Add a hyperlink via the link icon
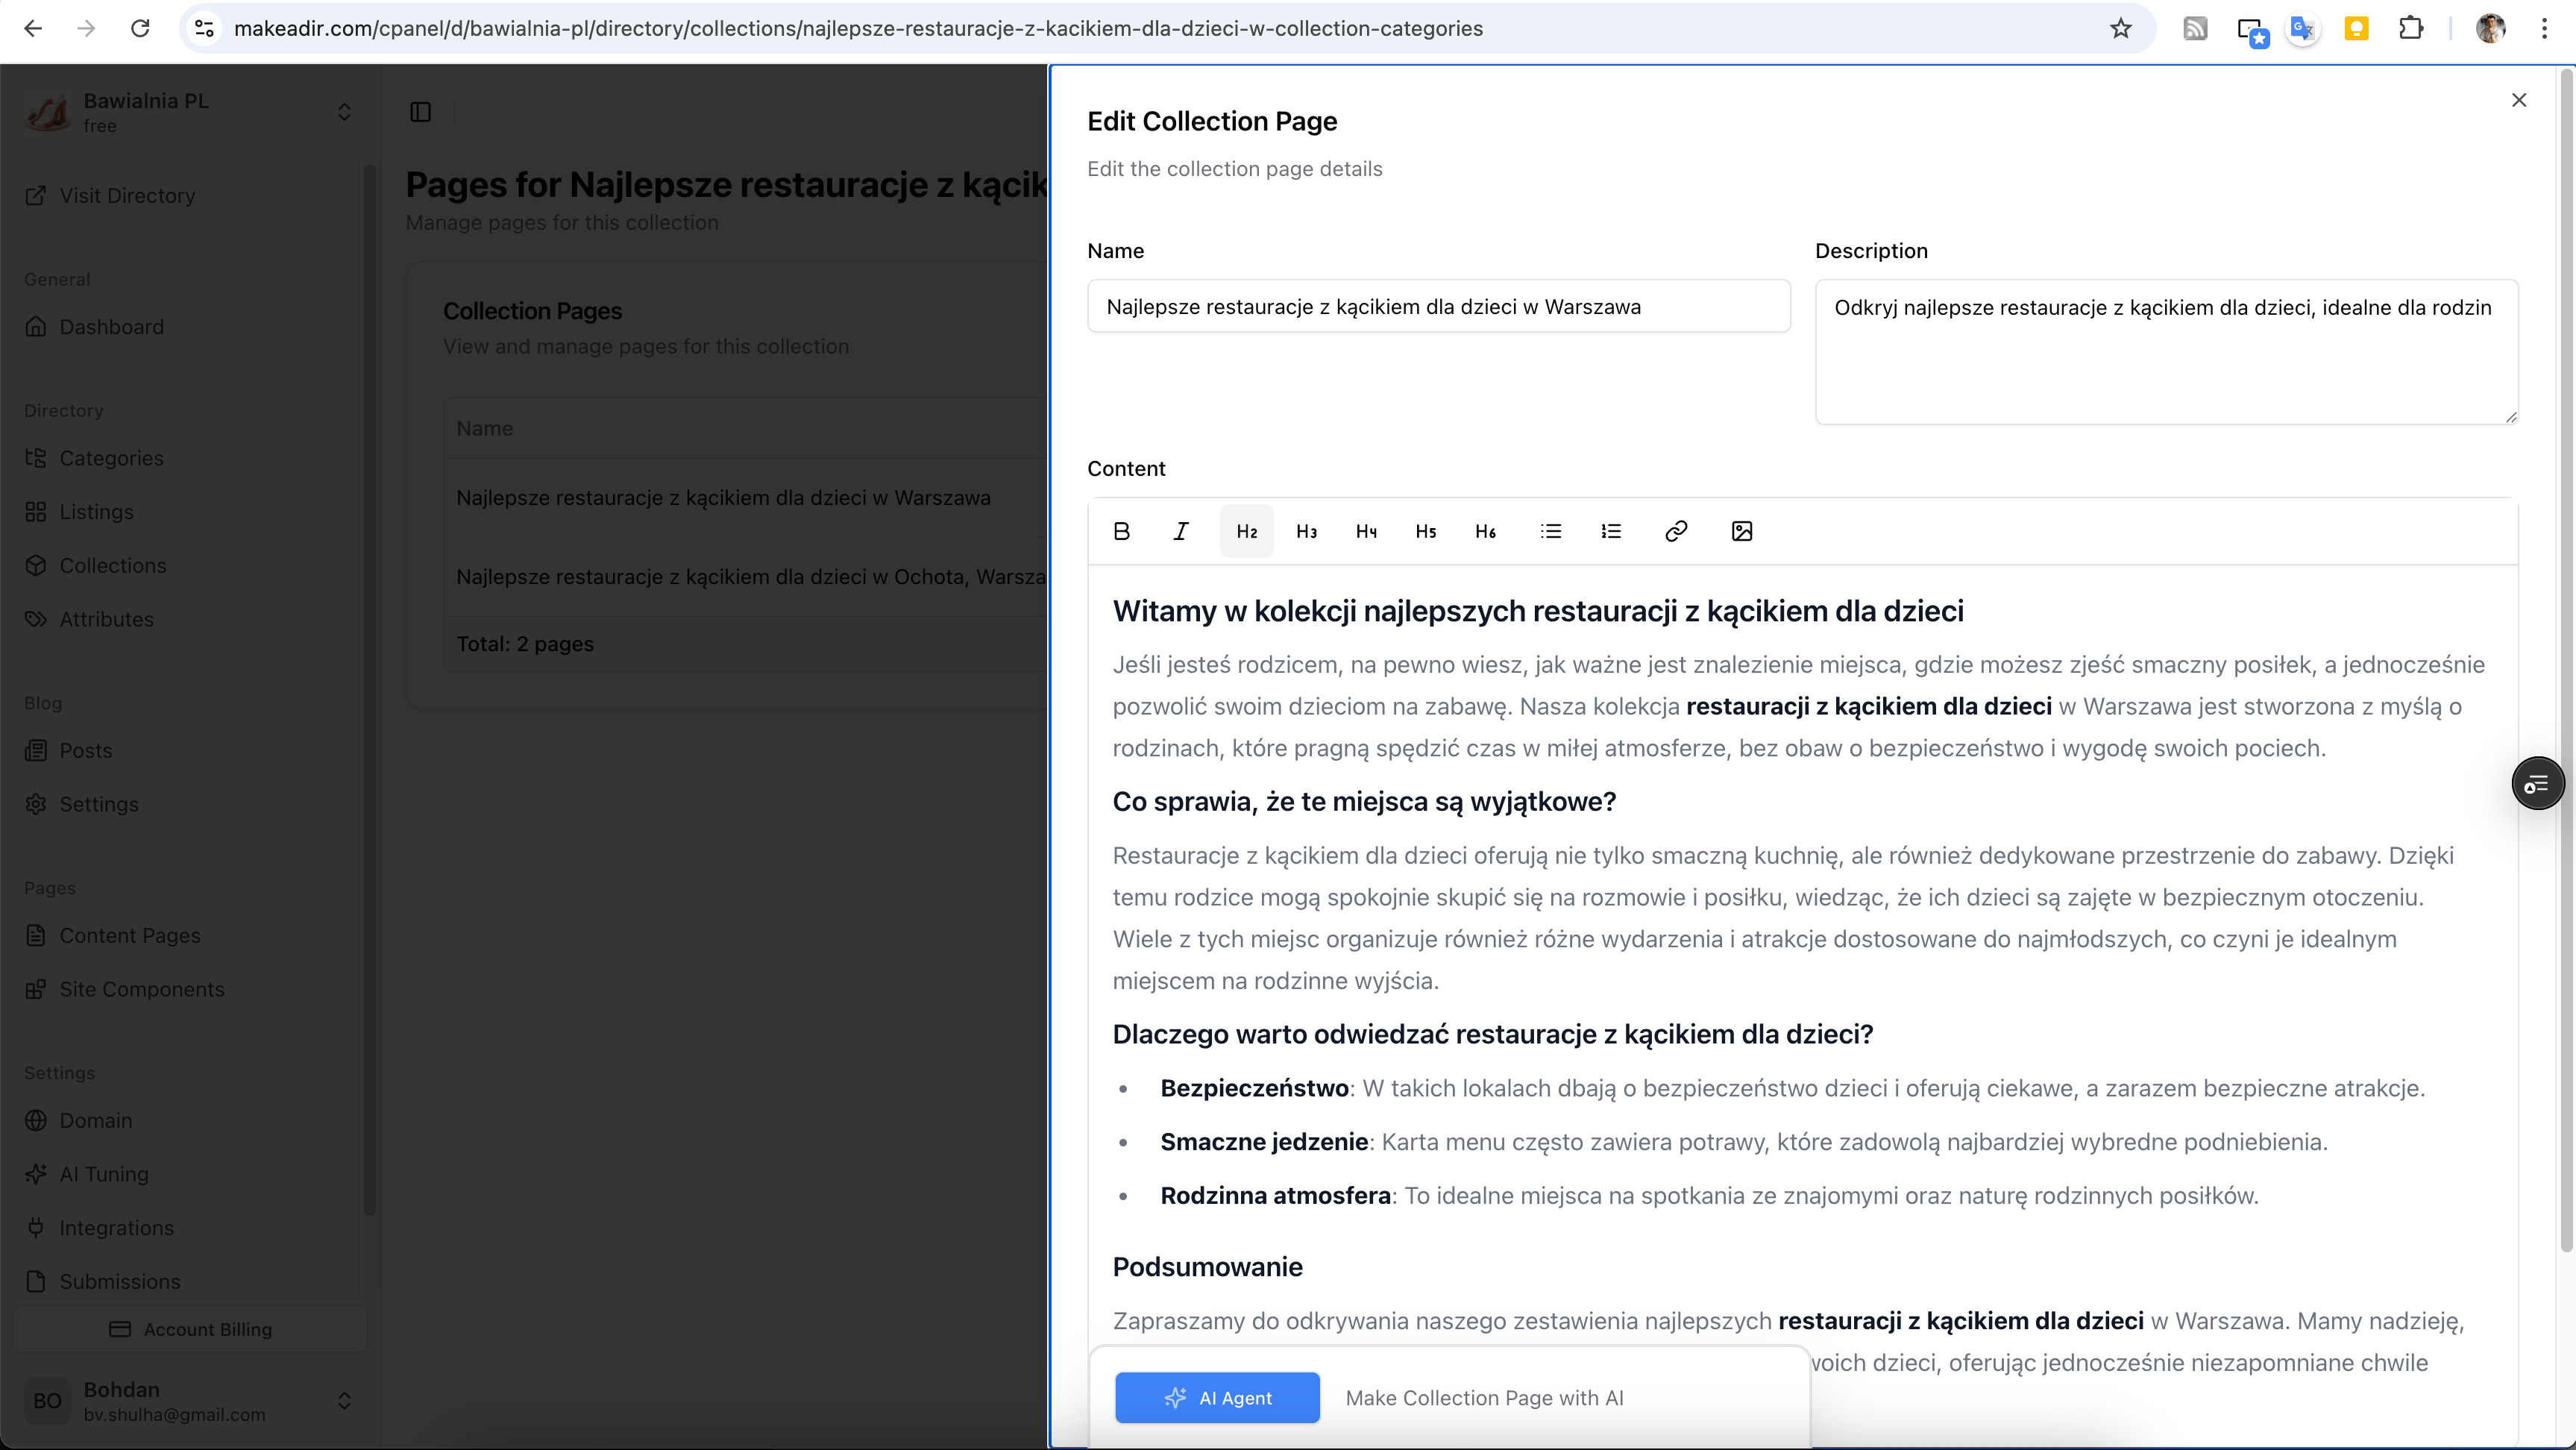 point(1676,531)
